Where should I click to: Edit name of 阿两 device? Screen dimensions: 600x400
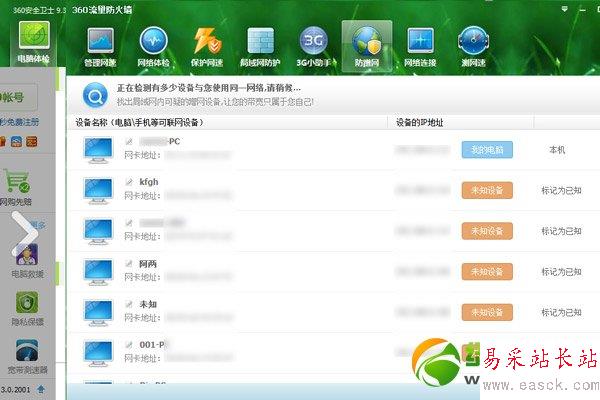pyautogui.click(x=129, y=263)
